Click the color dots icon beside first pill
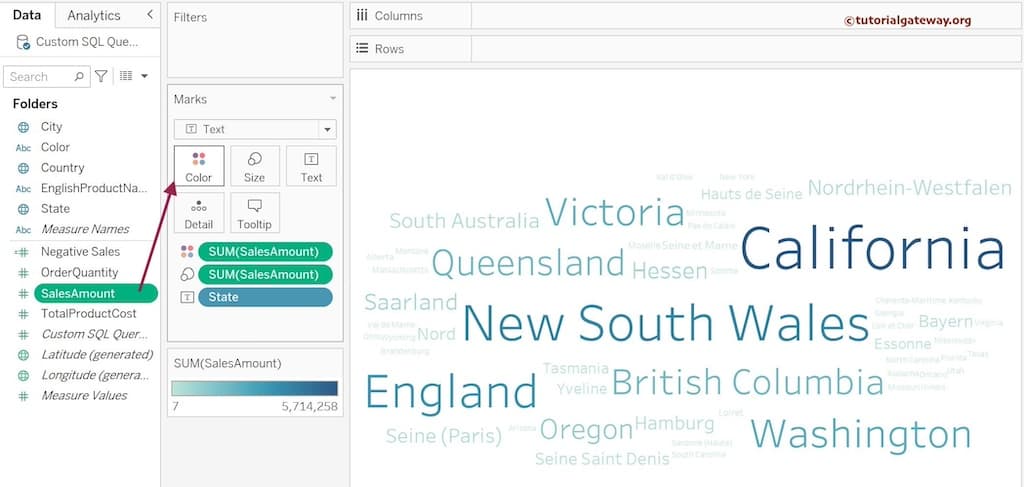1024x487 pixels. pos(187,251)
